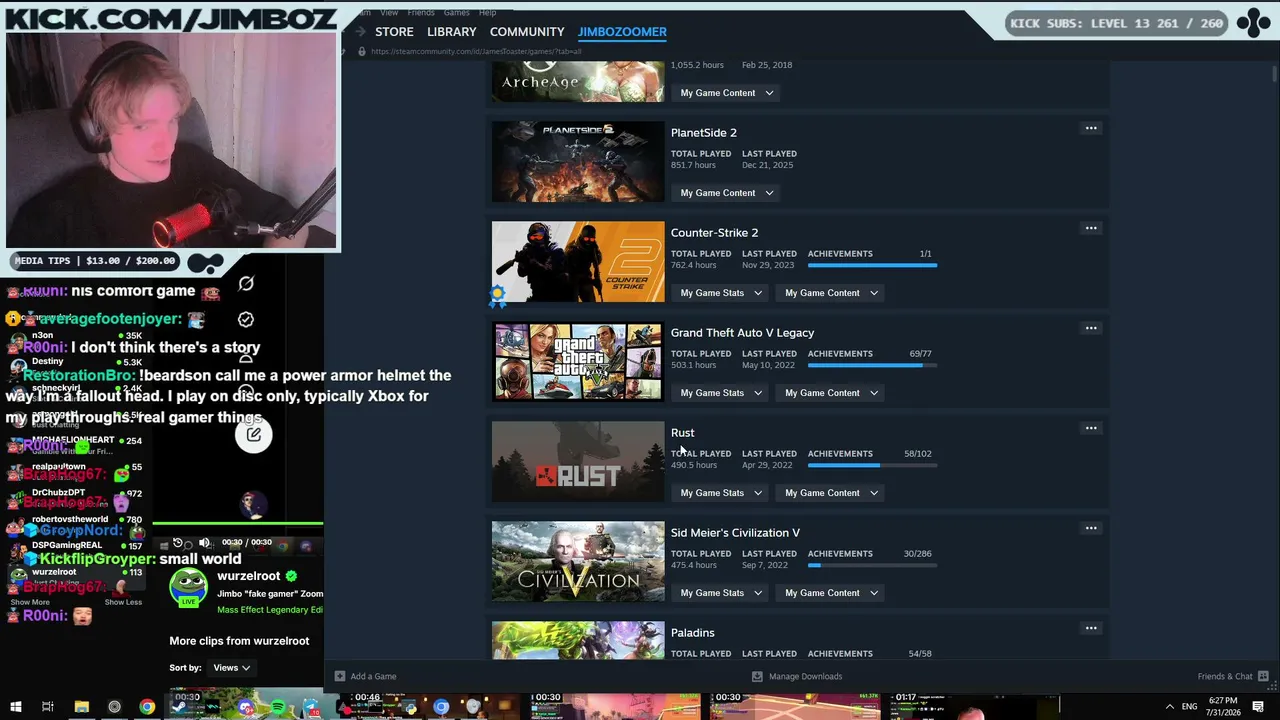Click Grand Theft Auto V achievements progress bar

[872, 366]
